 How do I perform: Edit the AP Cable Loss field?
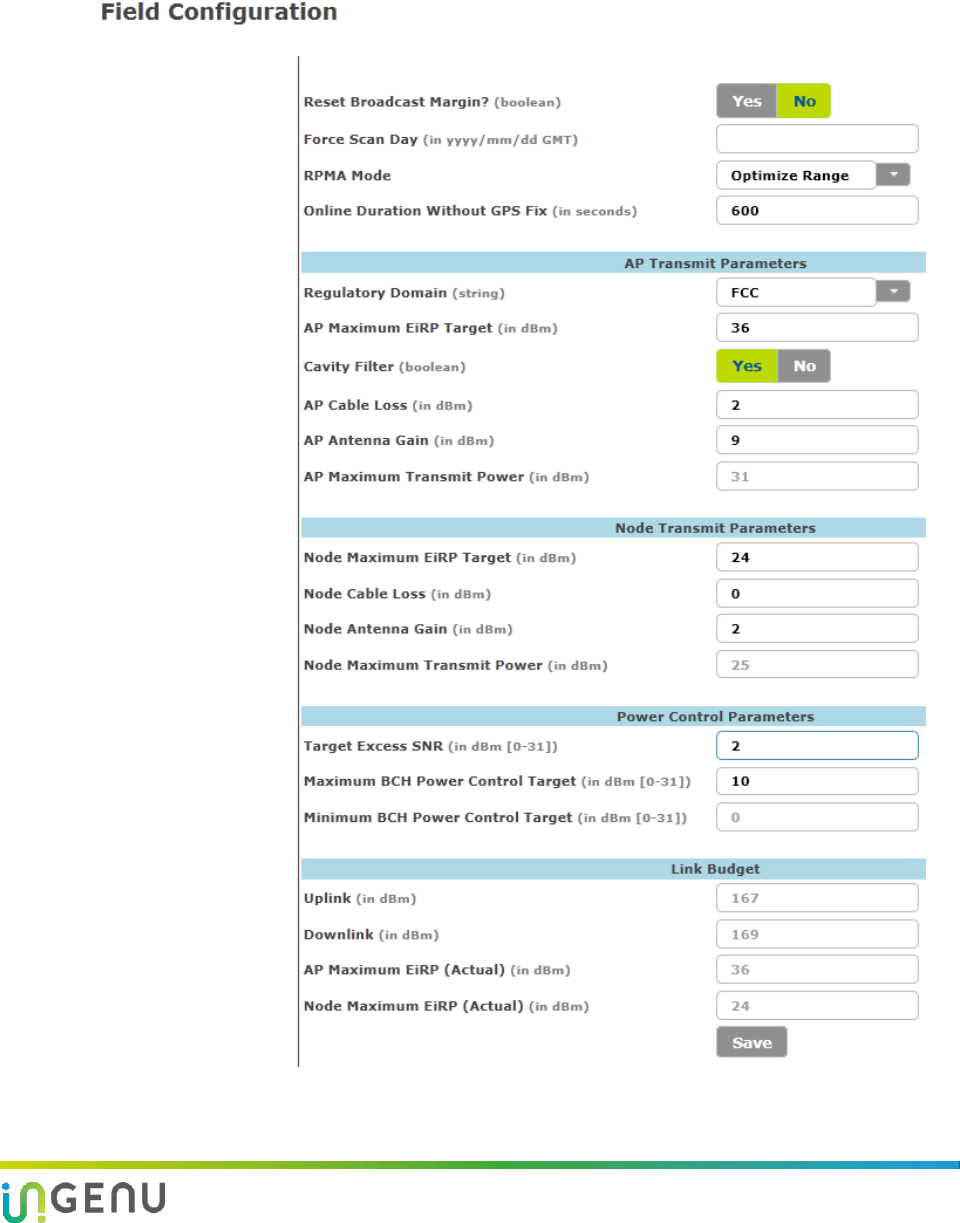pyautogui.click(x=817, y=404)
